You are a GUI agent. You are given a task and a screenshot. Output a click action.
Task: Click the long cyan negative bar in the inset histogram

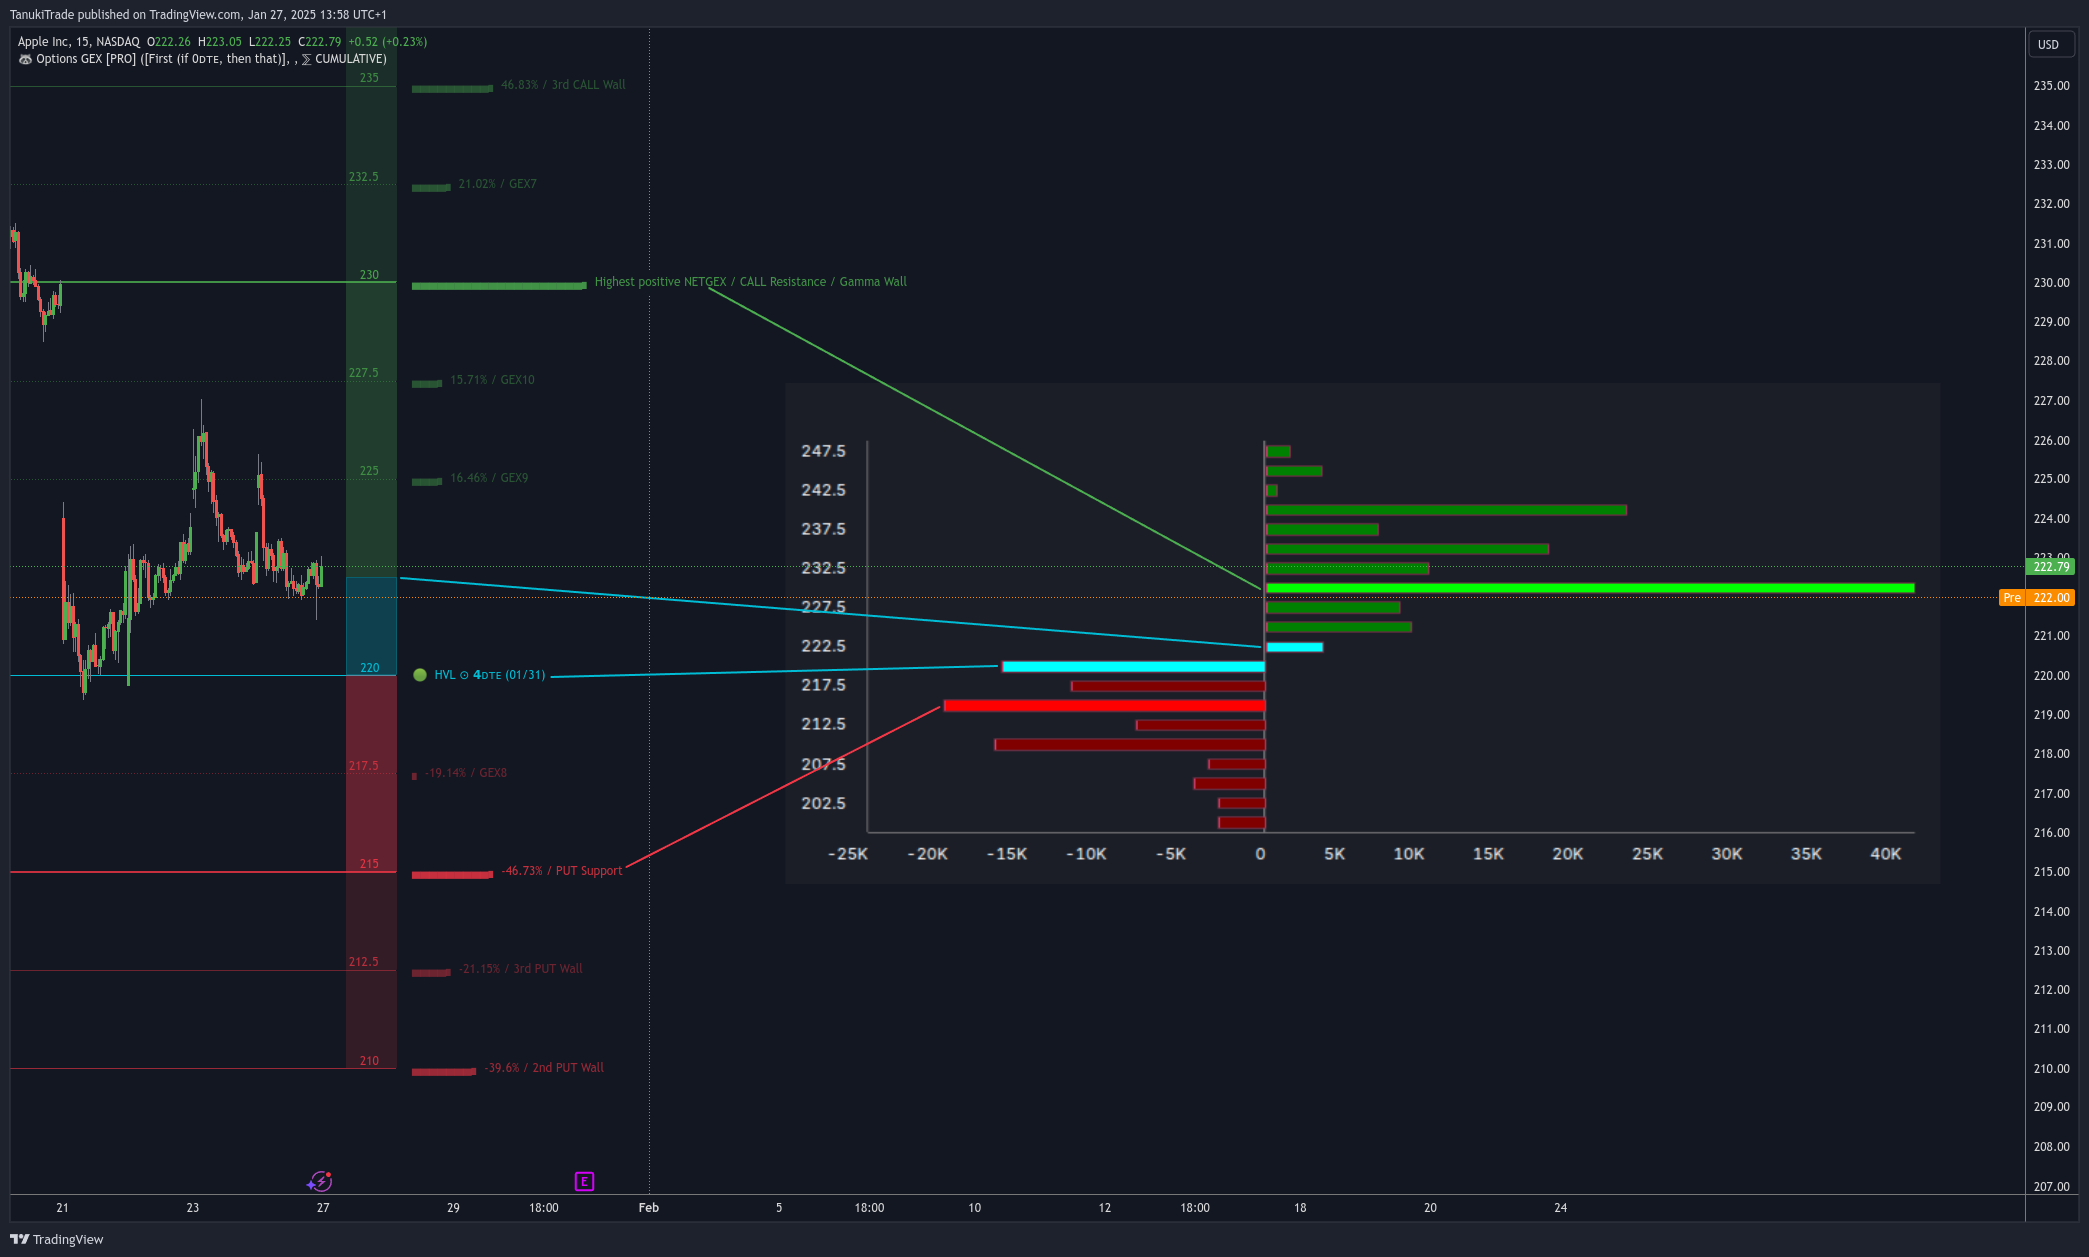[x=1133, y=667]
